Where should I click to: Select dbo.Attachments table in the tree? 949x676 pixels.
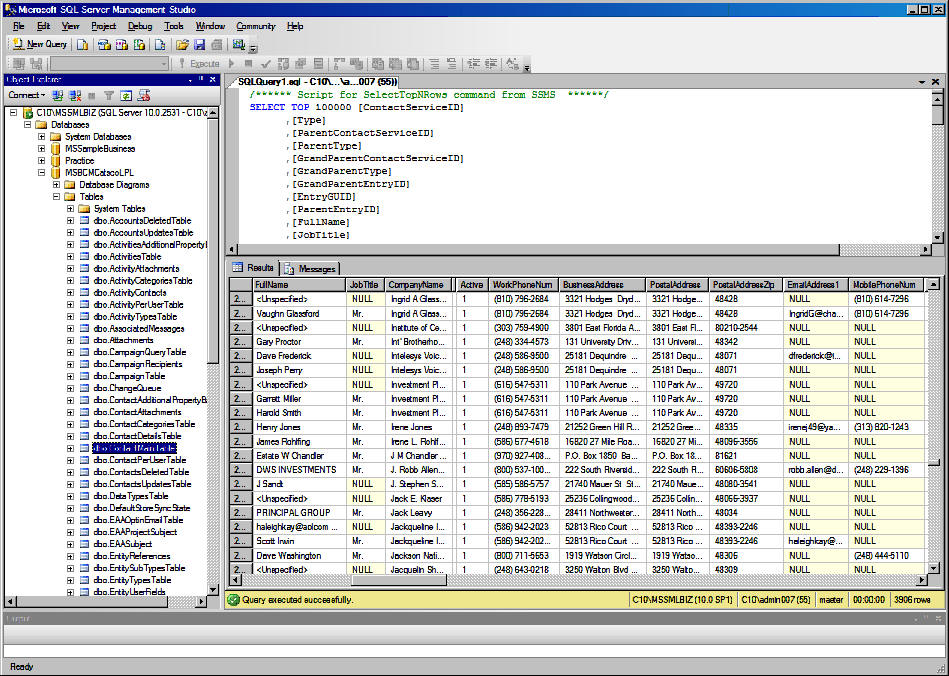123,340
